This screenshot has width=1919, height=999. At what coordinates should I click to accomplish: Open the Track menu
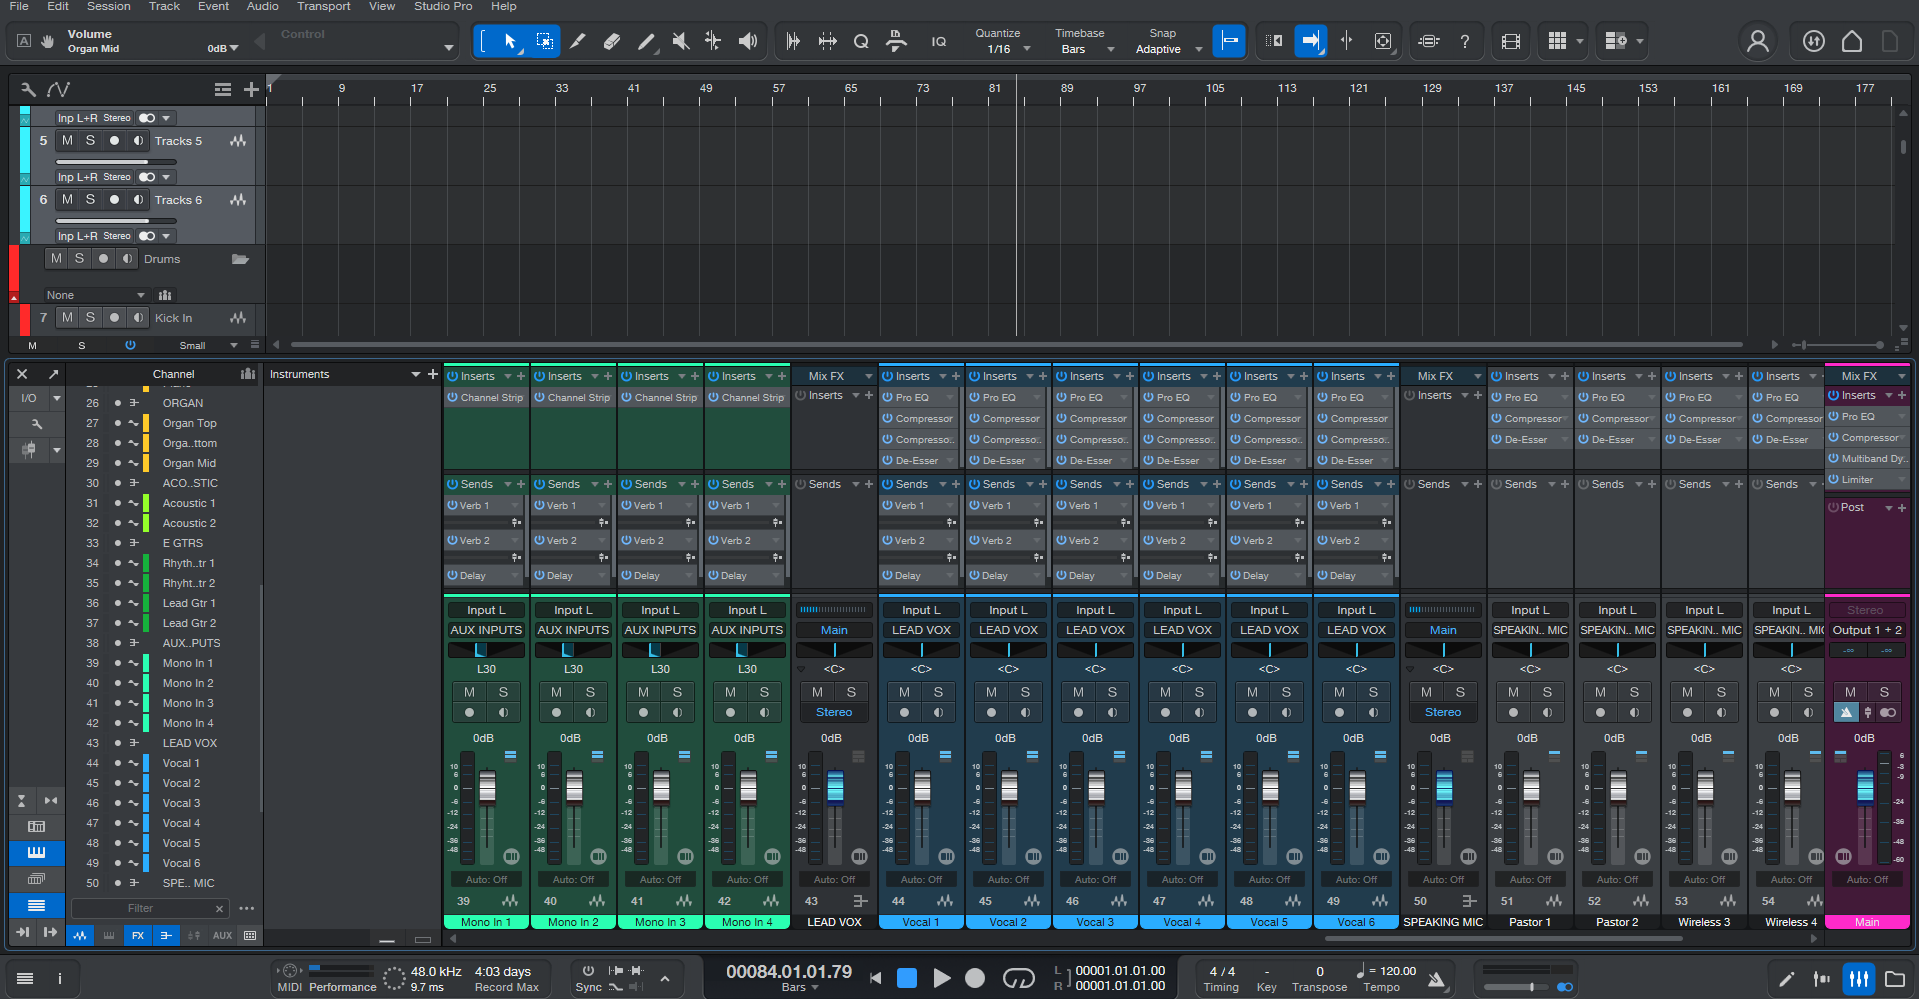tap(164, 7)
